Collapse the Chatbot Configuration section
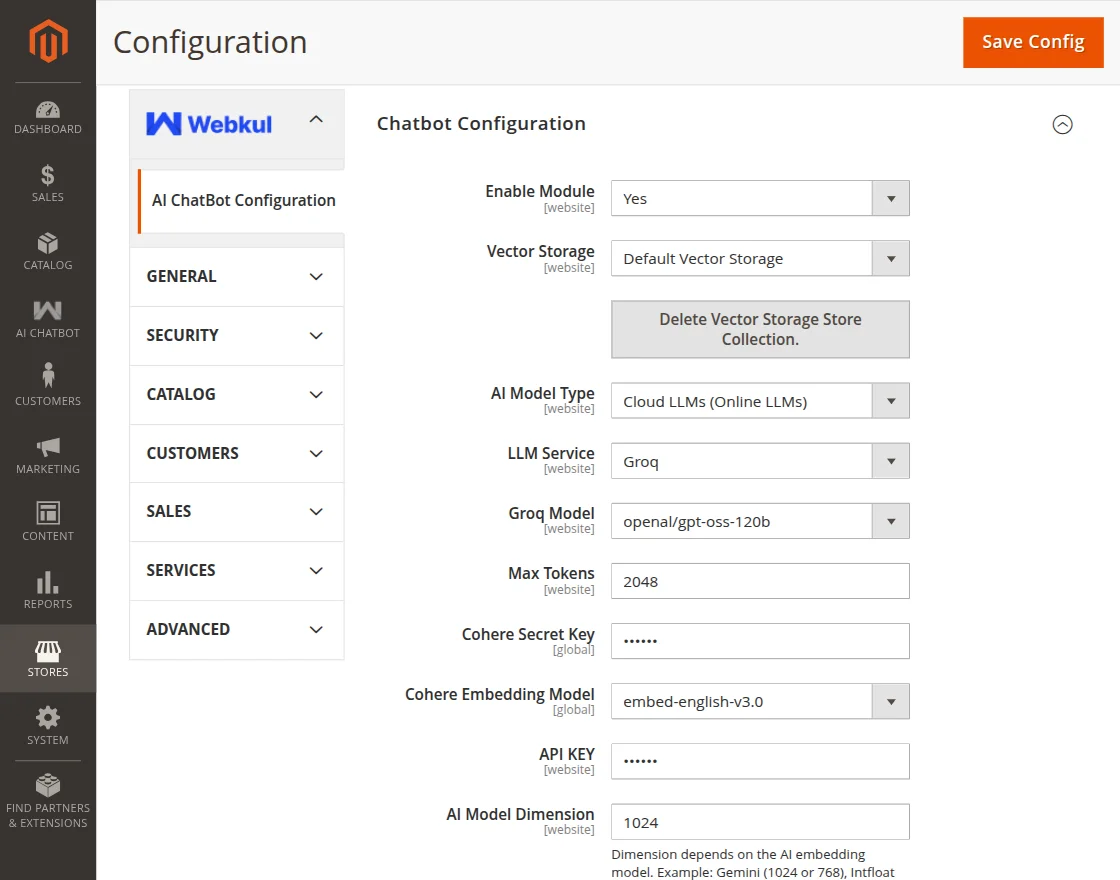 coord(1062,124)
